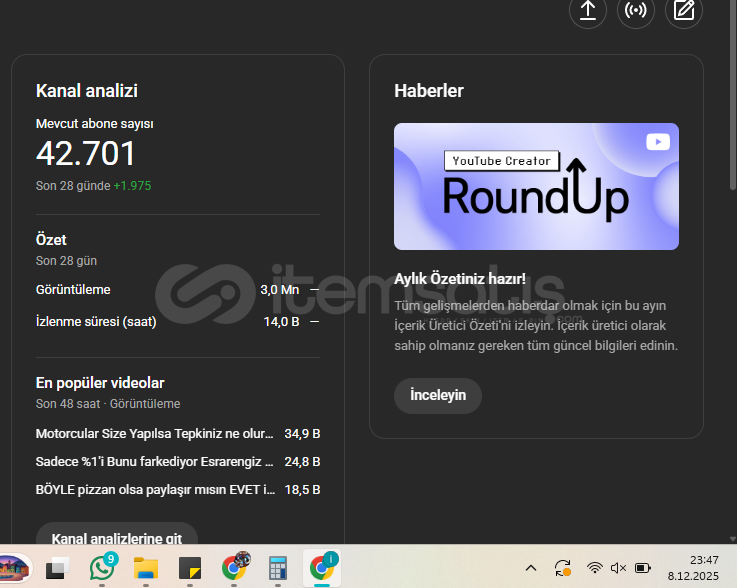The height and width of the screenshot is (588, 737).
Task: Open Chrome with profile picture in taskbar
Action: pyautogui.click(x=234, y=568)
